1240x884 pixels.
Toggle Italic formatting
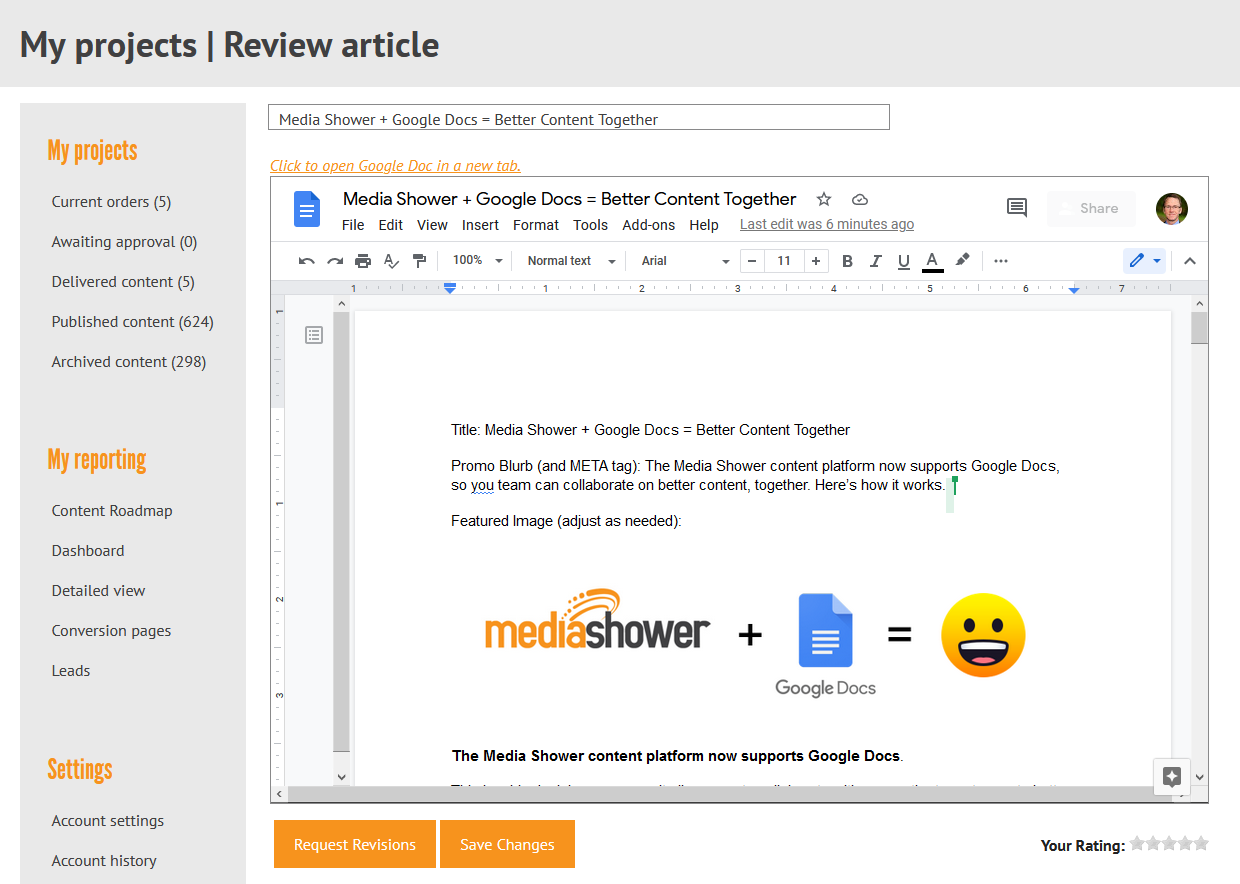[x=875, y=261]
